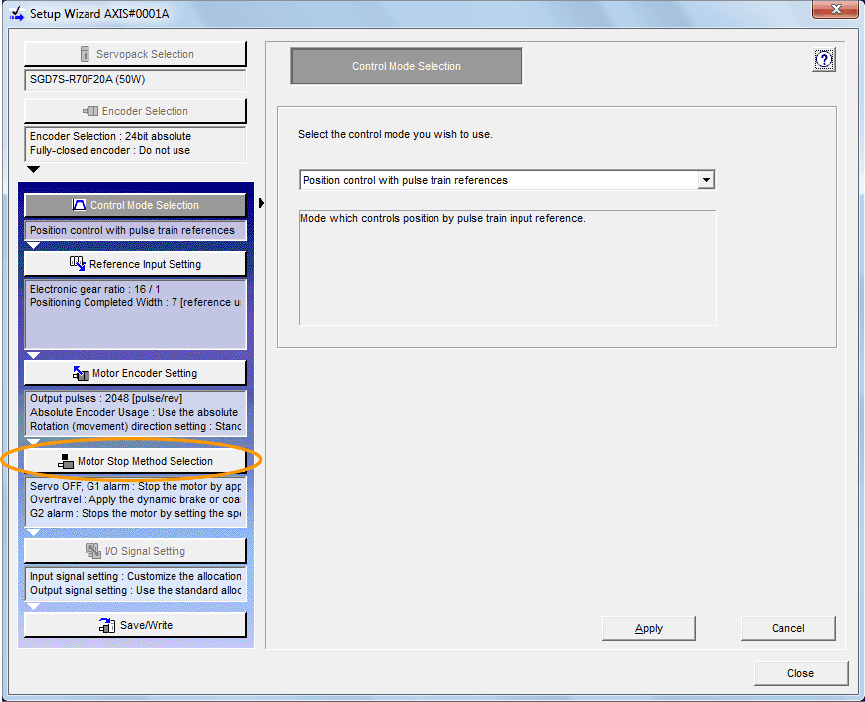The image size is (865, 702).
Task: Expand the control mode dropdown arrow
Action: pyautogui.click(x=706, y=180)
